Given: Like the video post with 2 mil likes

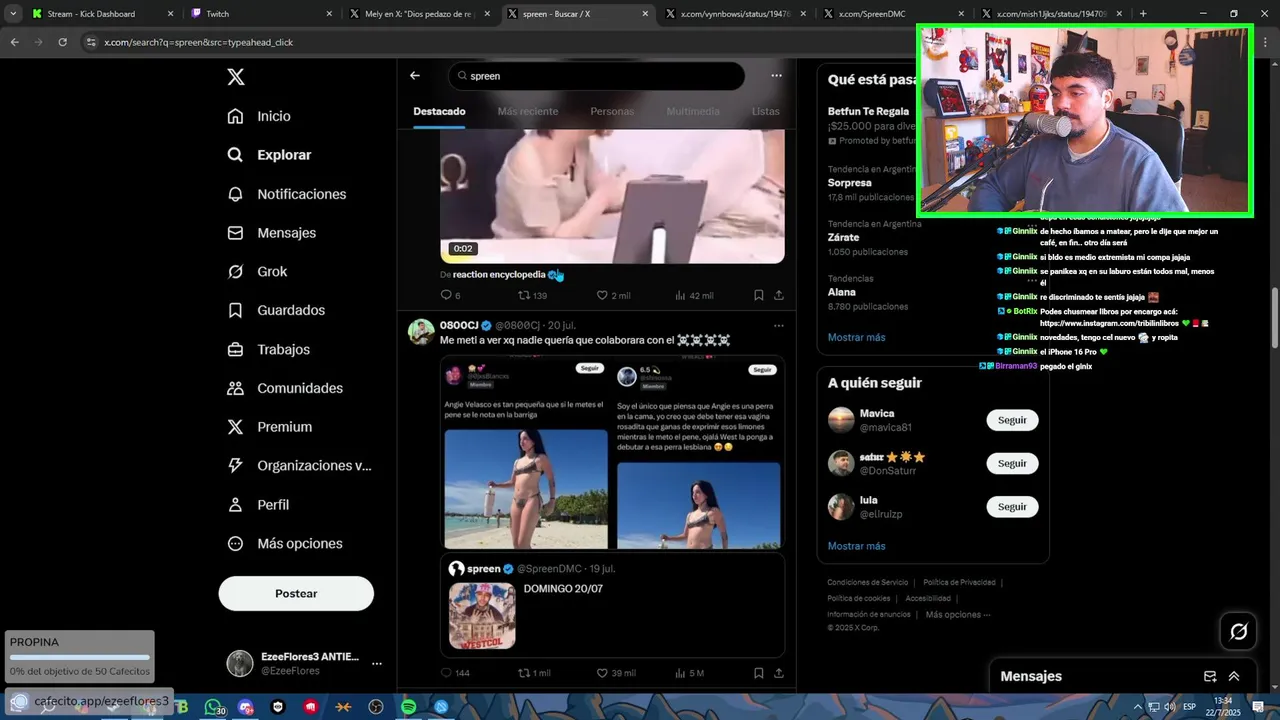Looking at the screenshot, I should [x=613, y=295].
